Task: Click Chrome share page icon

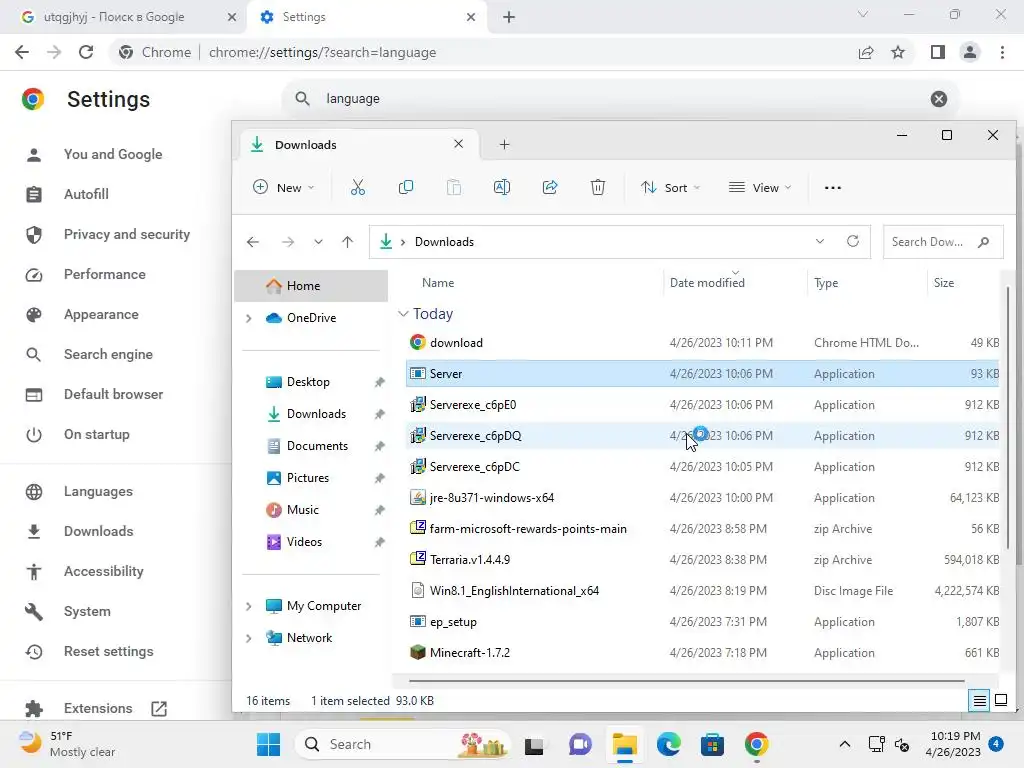Action: click(866, 52)
